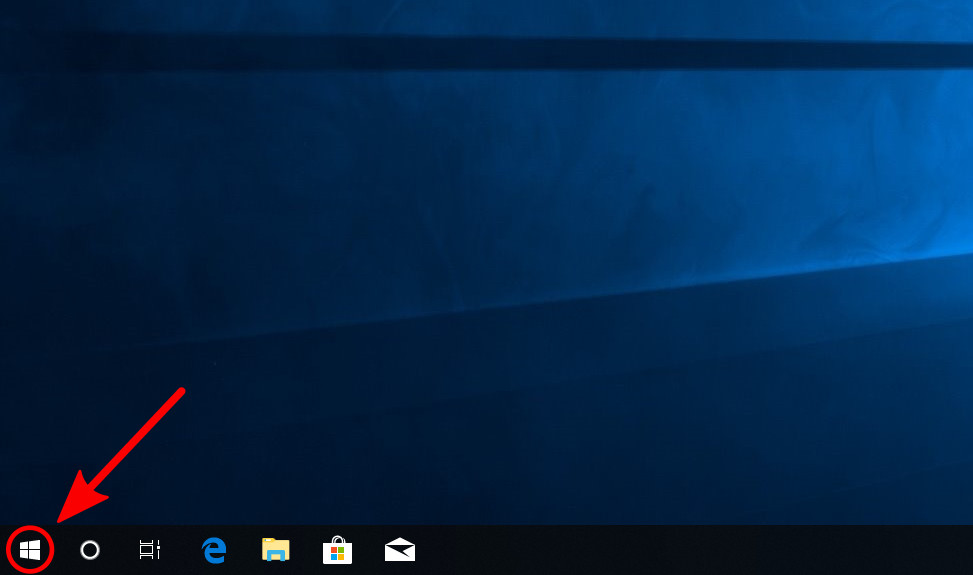Open File Explorer from taskbar
This screenshot has height=575, width=973.
[276, 550]
